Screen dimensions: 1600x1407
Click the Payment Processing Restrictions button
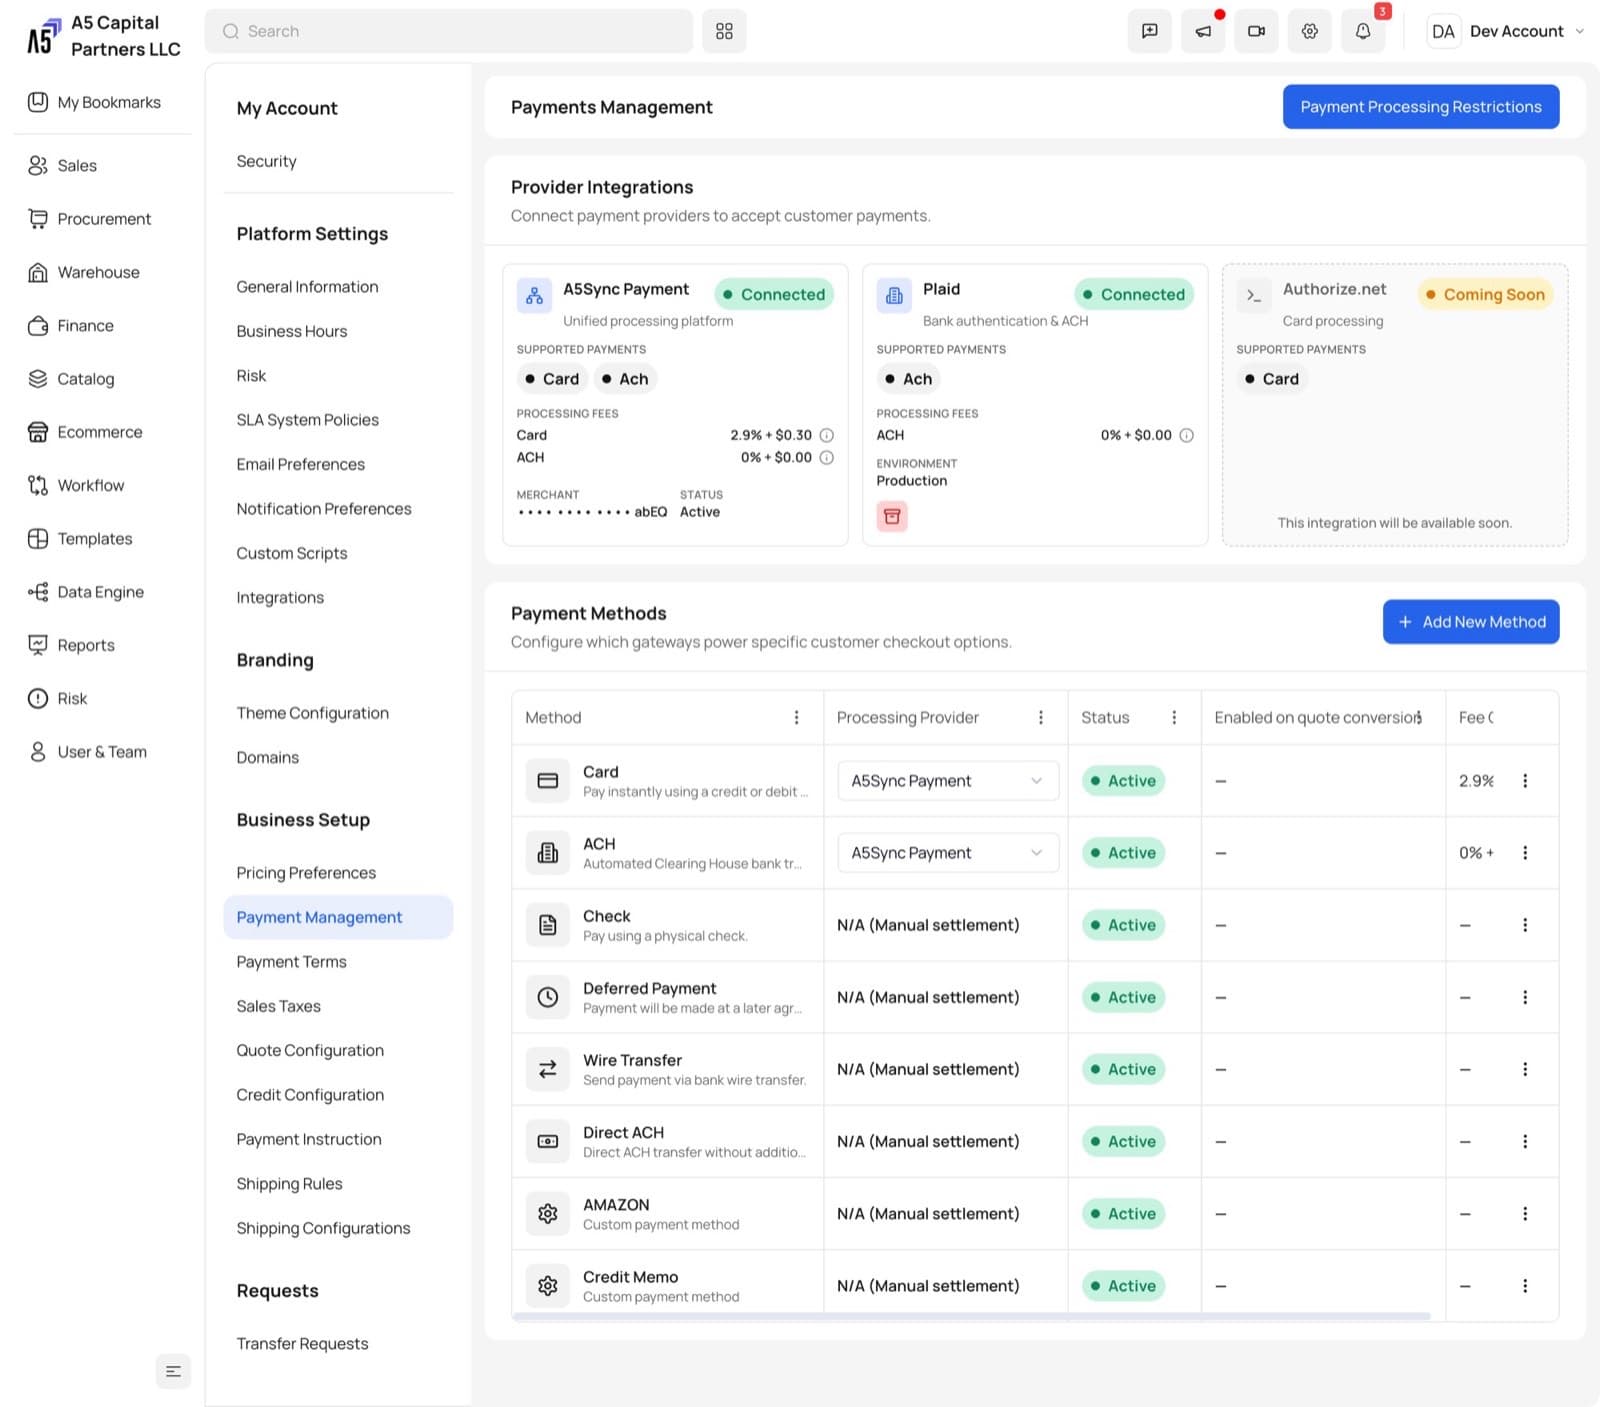1420,107
